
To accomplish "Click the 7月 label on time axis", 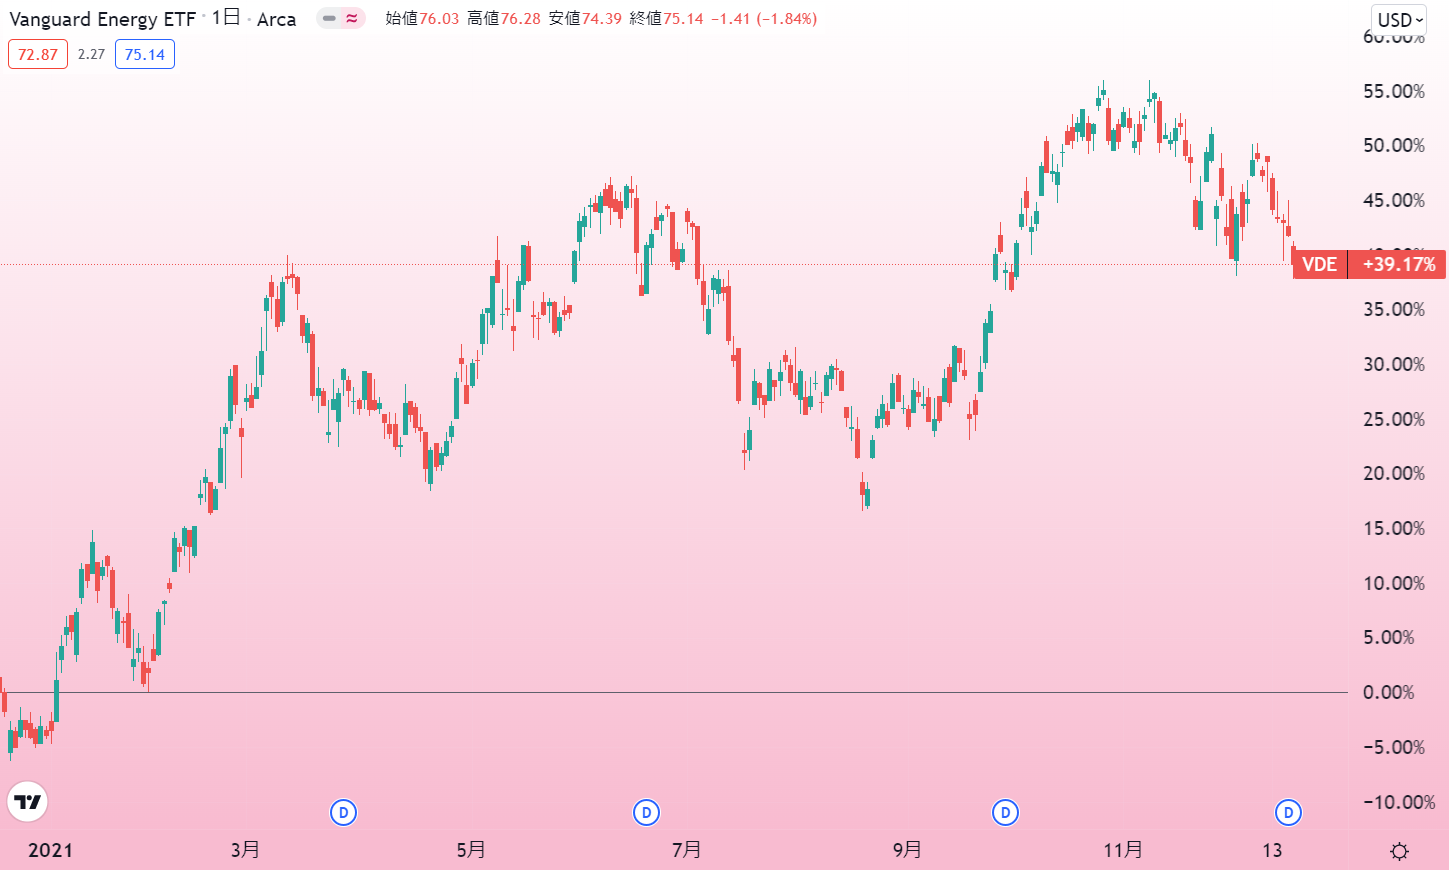I will coord(686,850).
